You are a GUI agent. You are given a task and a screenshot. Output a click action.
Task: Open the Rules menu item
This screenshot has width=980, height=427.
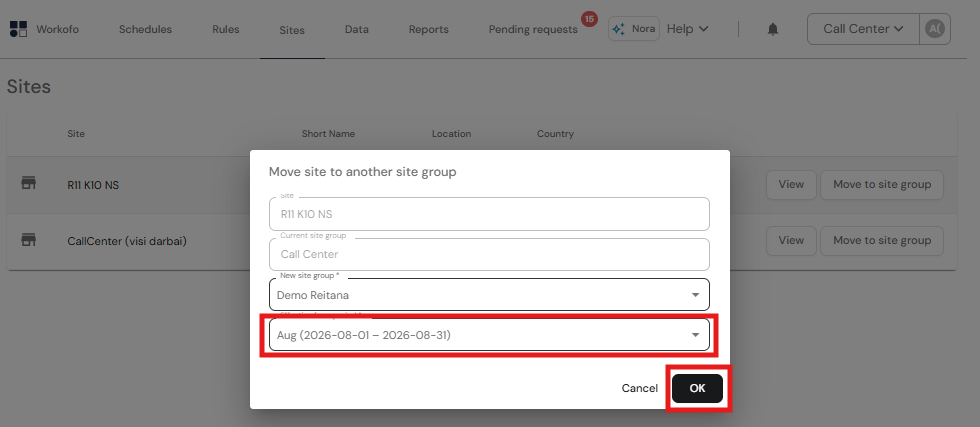coord(226,29)
